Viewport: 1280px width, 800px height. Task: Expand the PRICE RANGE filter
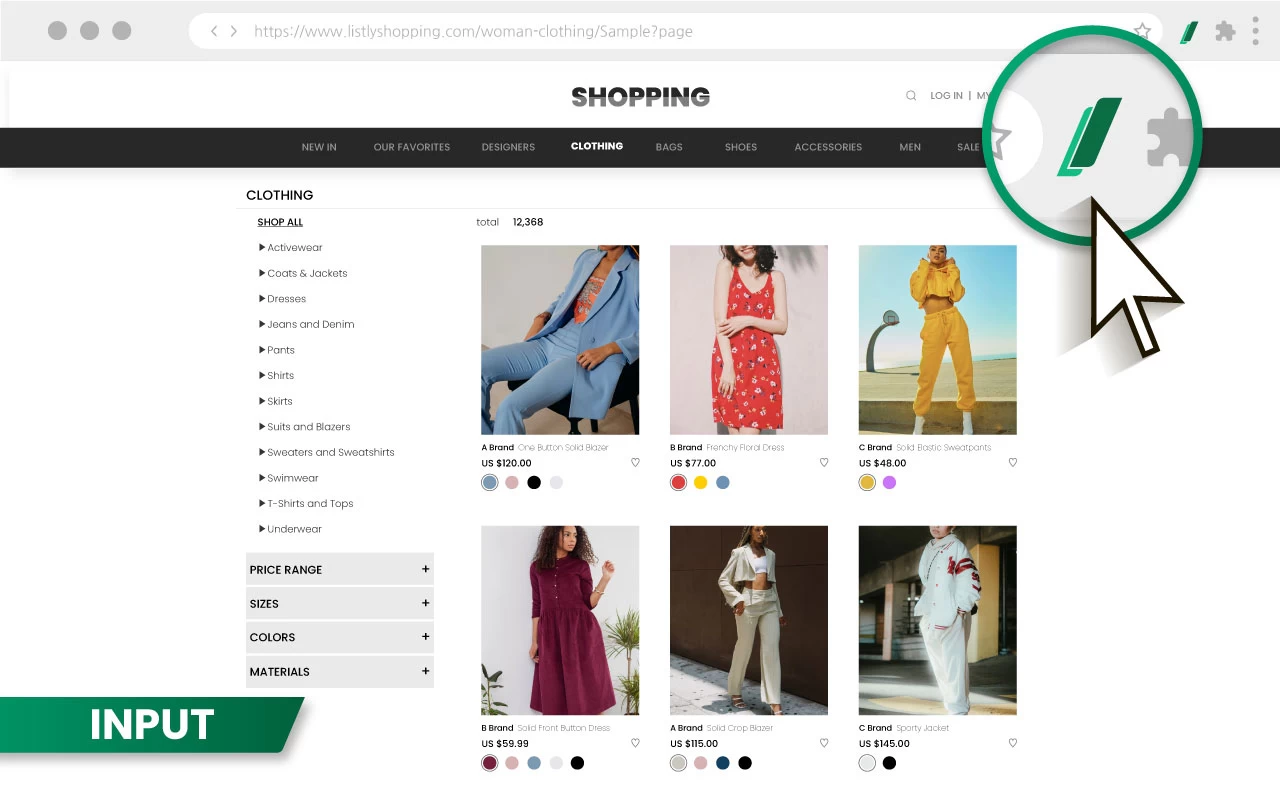340,569
